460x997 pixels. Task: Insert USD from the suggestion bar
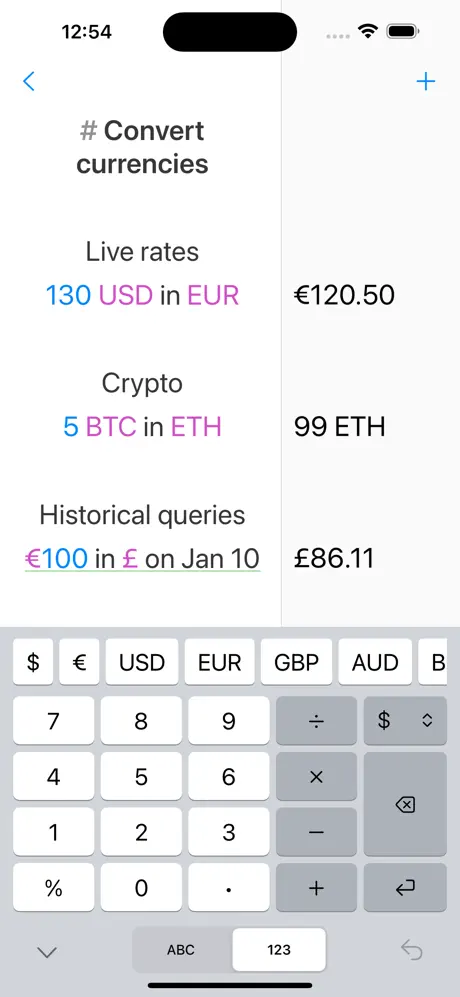tap(142, 663)
